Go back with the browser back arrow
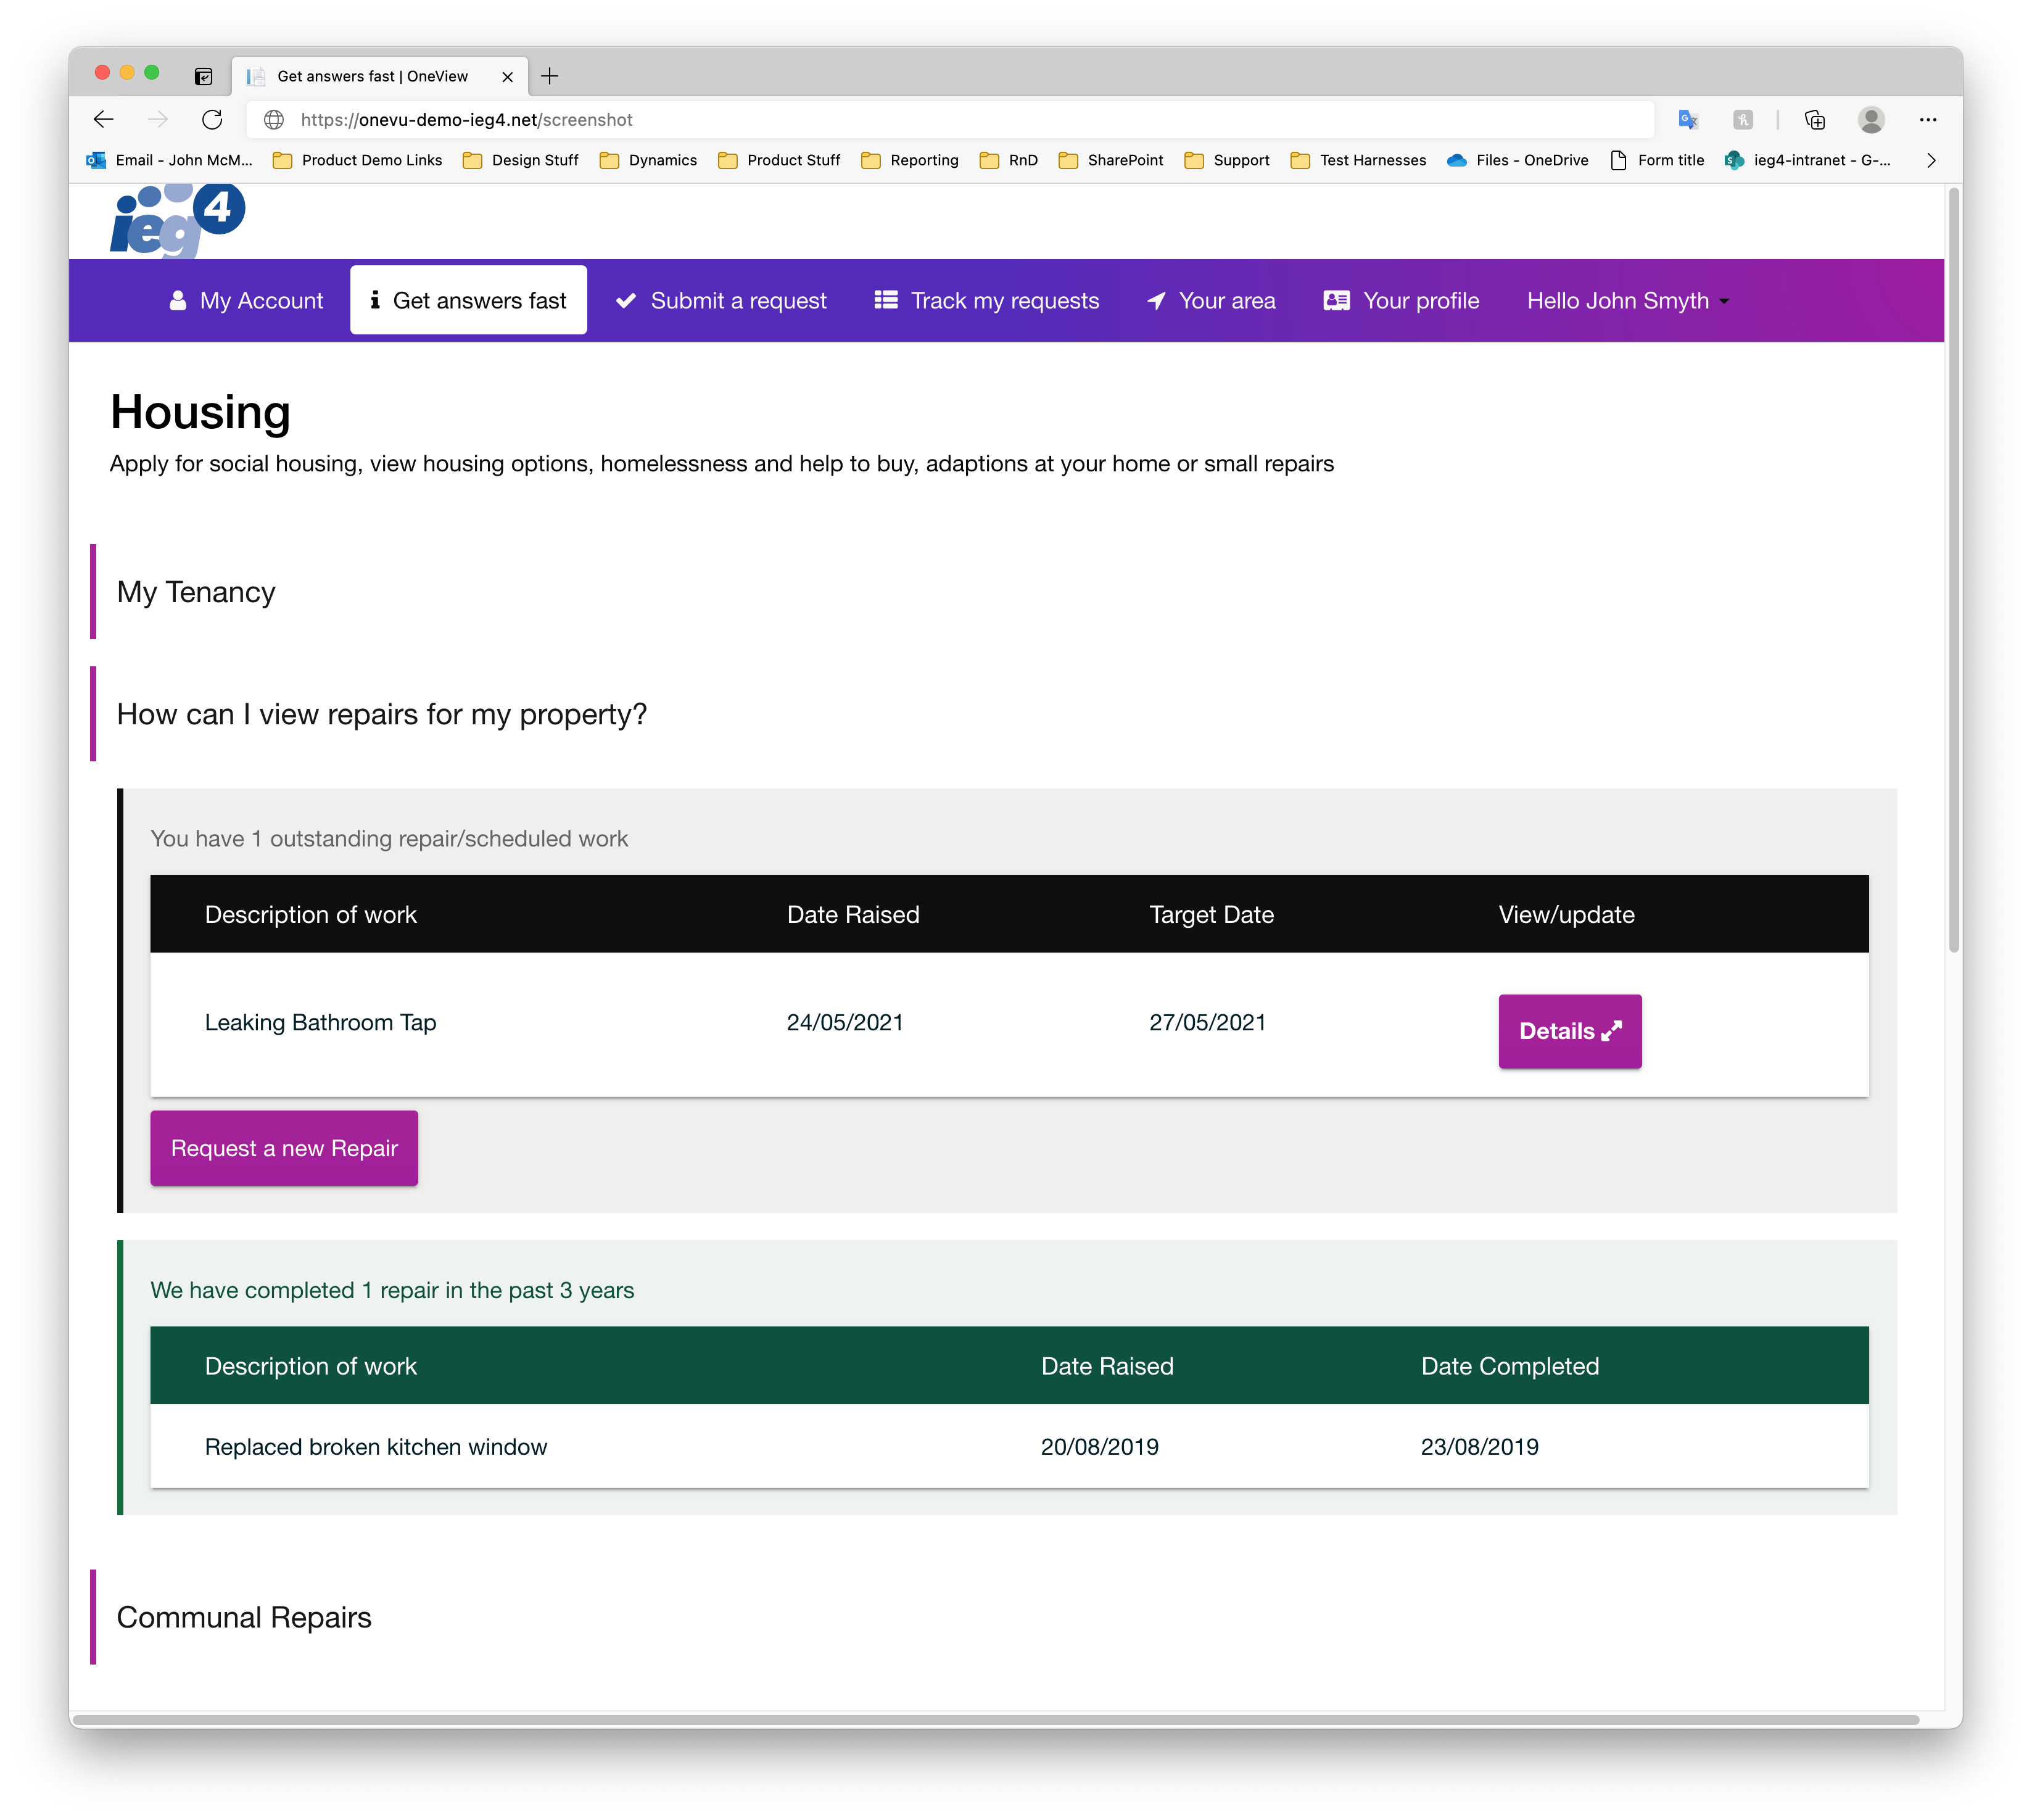This screenshot has width=2032, height=1820. pos(103,120)
